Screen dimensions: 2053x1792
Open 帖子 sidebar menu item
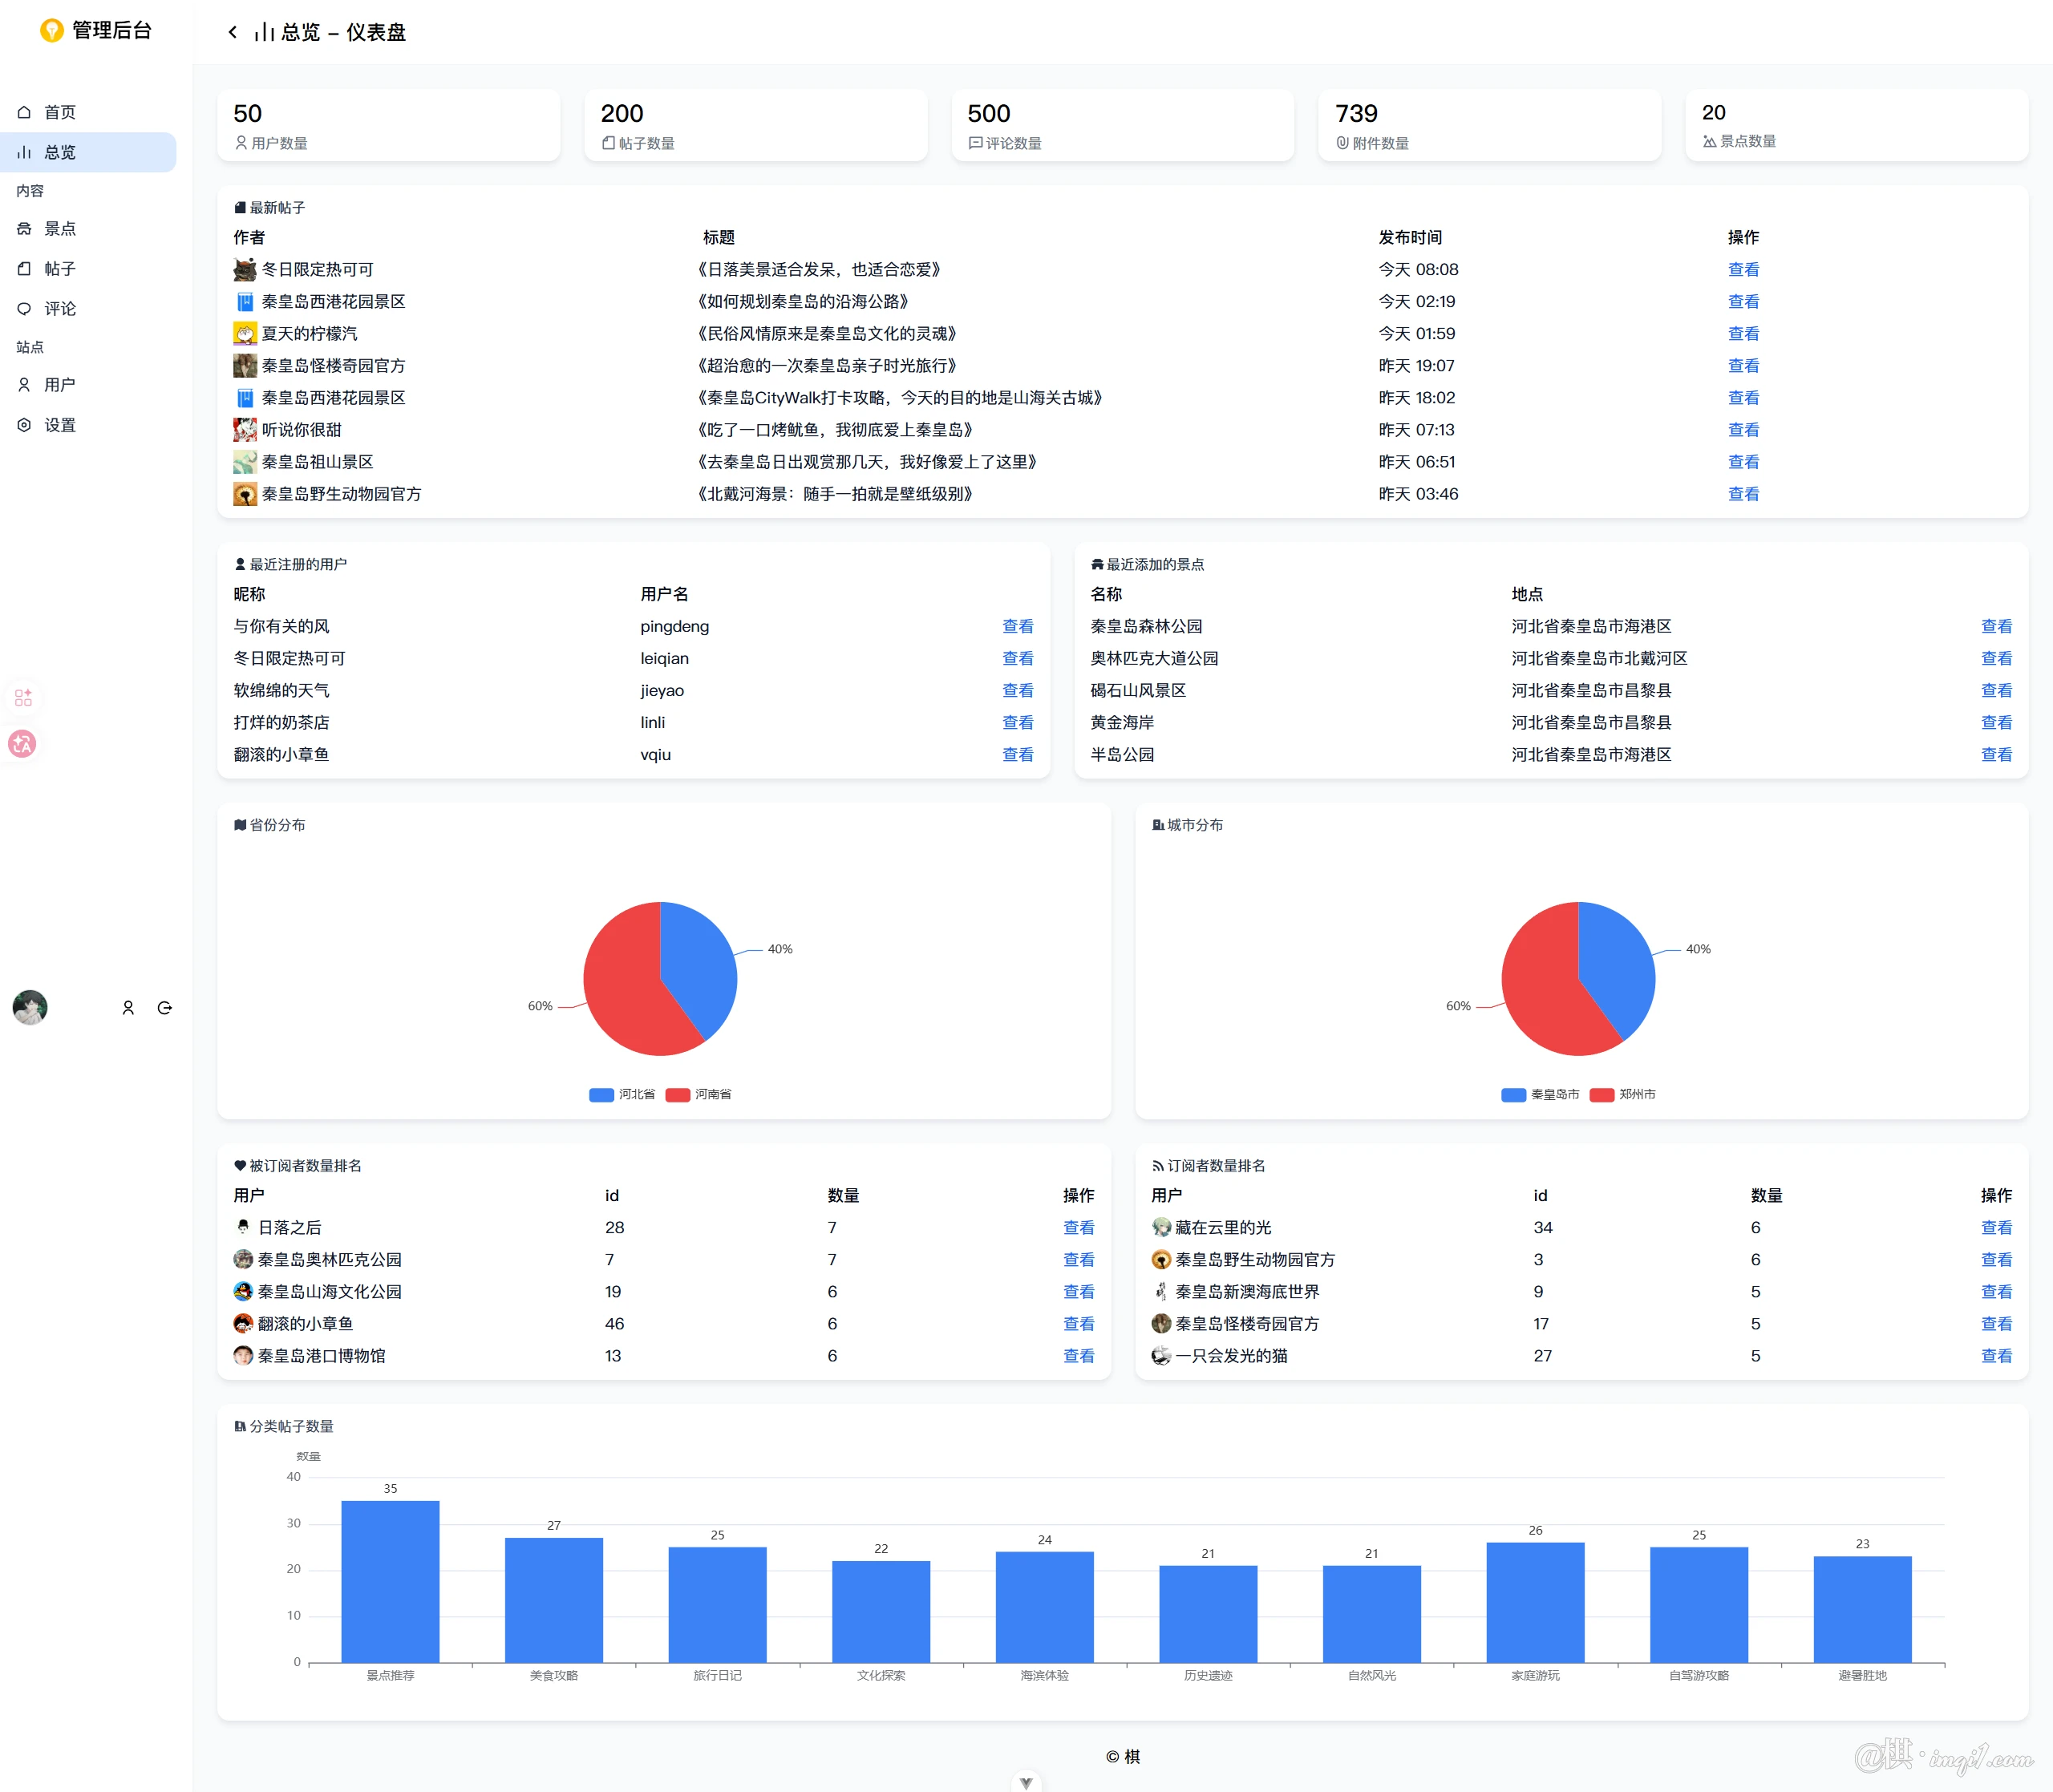(x=59, y=268)
